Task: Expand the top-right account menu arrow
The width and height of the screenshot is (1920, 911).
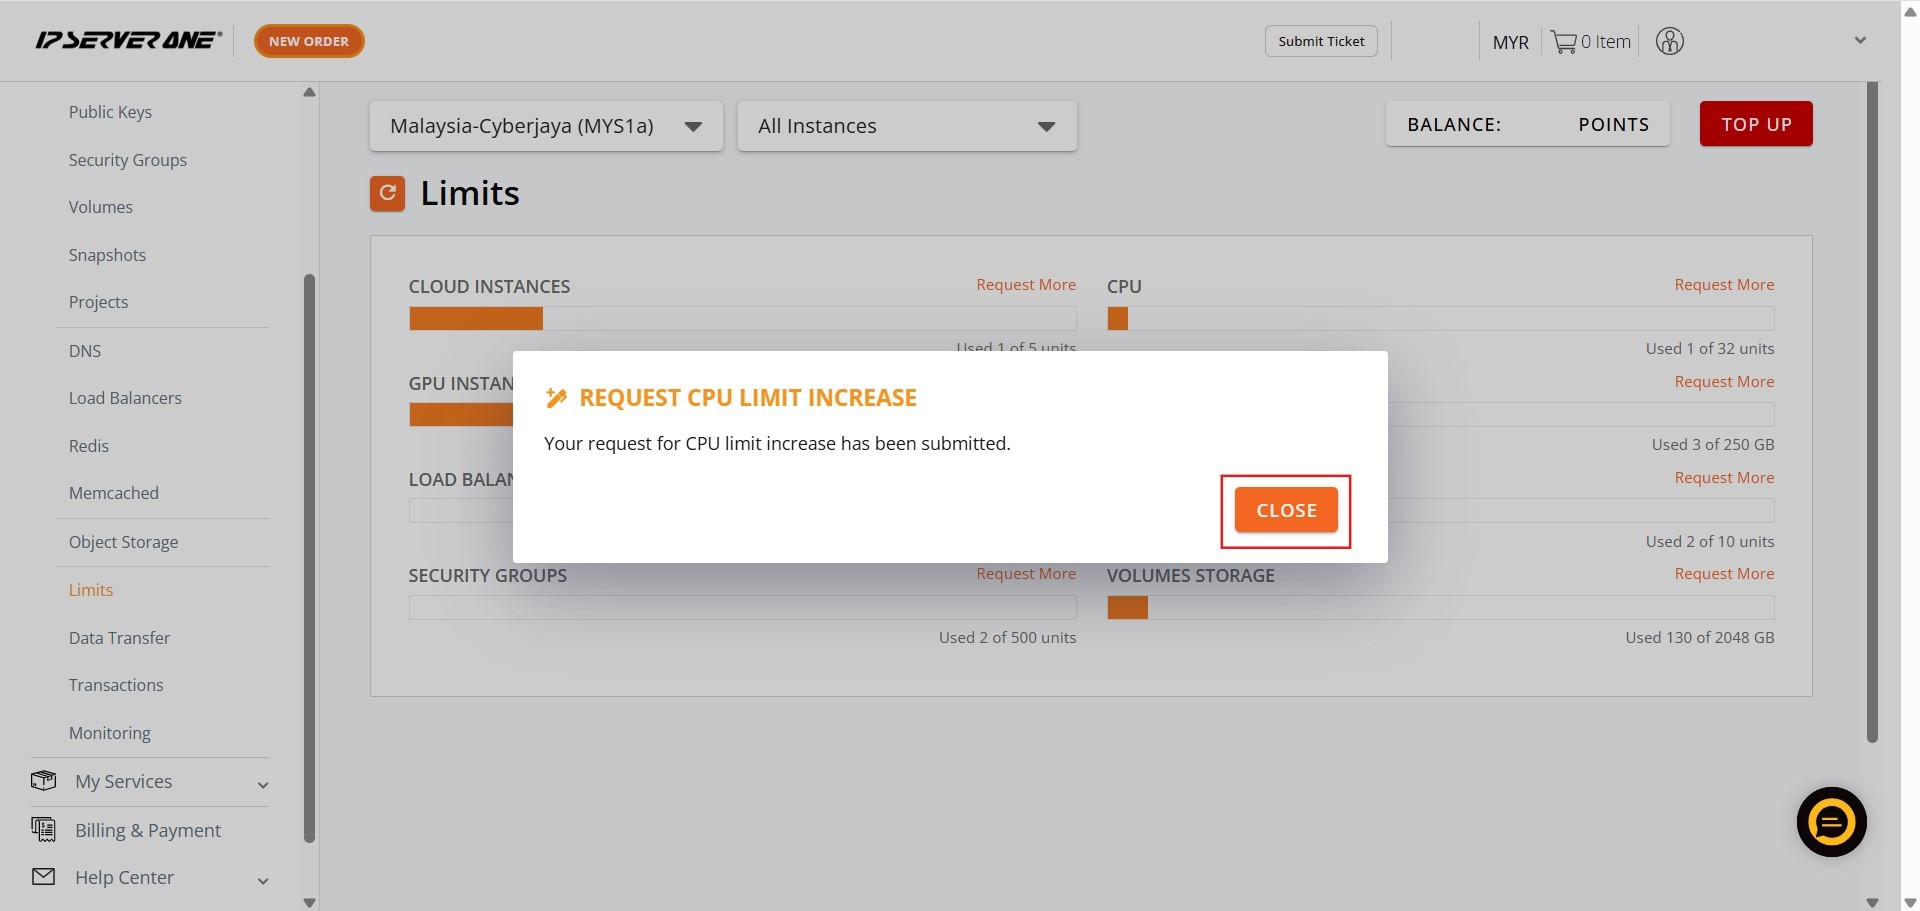Action: [x=1860, y=41]
